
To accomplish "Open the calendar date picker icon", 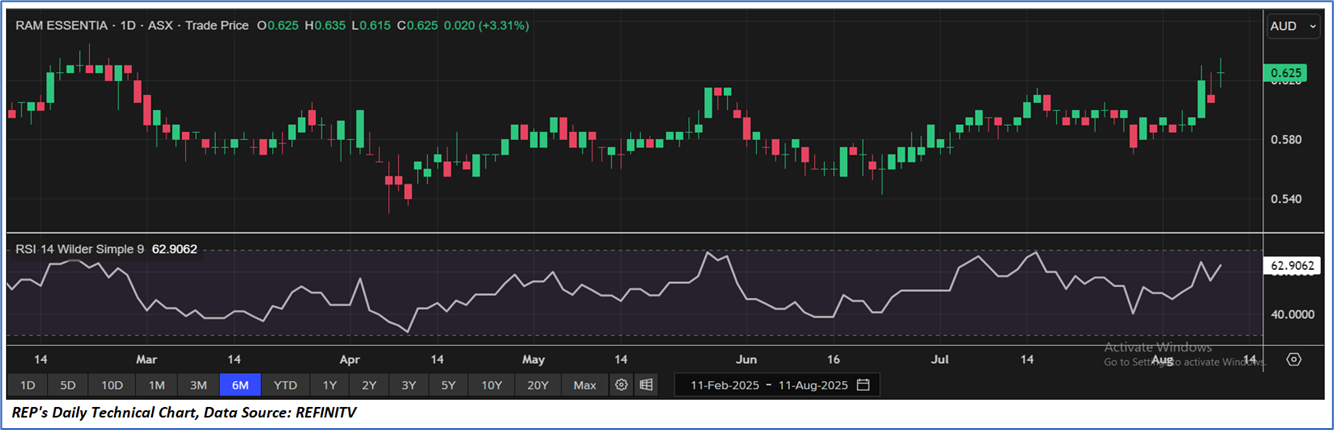I will pos(863,385).
